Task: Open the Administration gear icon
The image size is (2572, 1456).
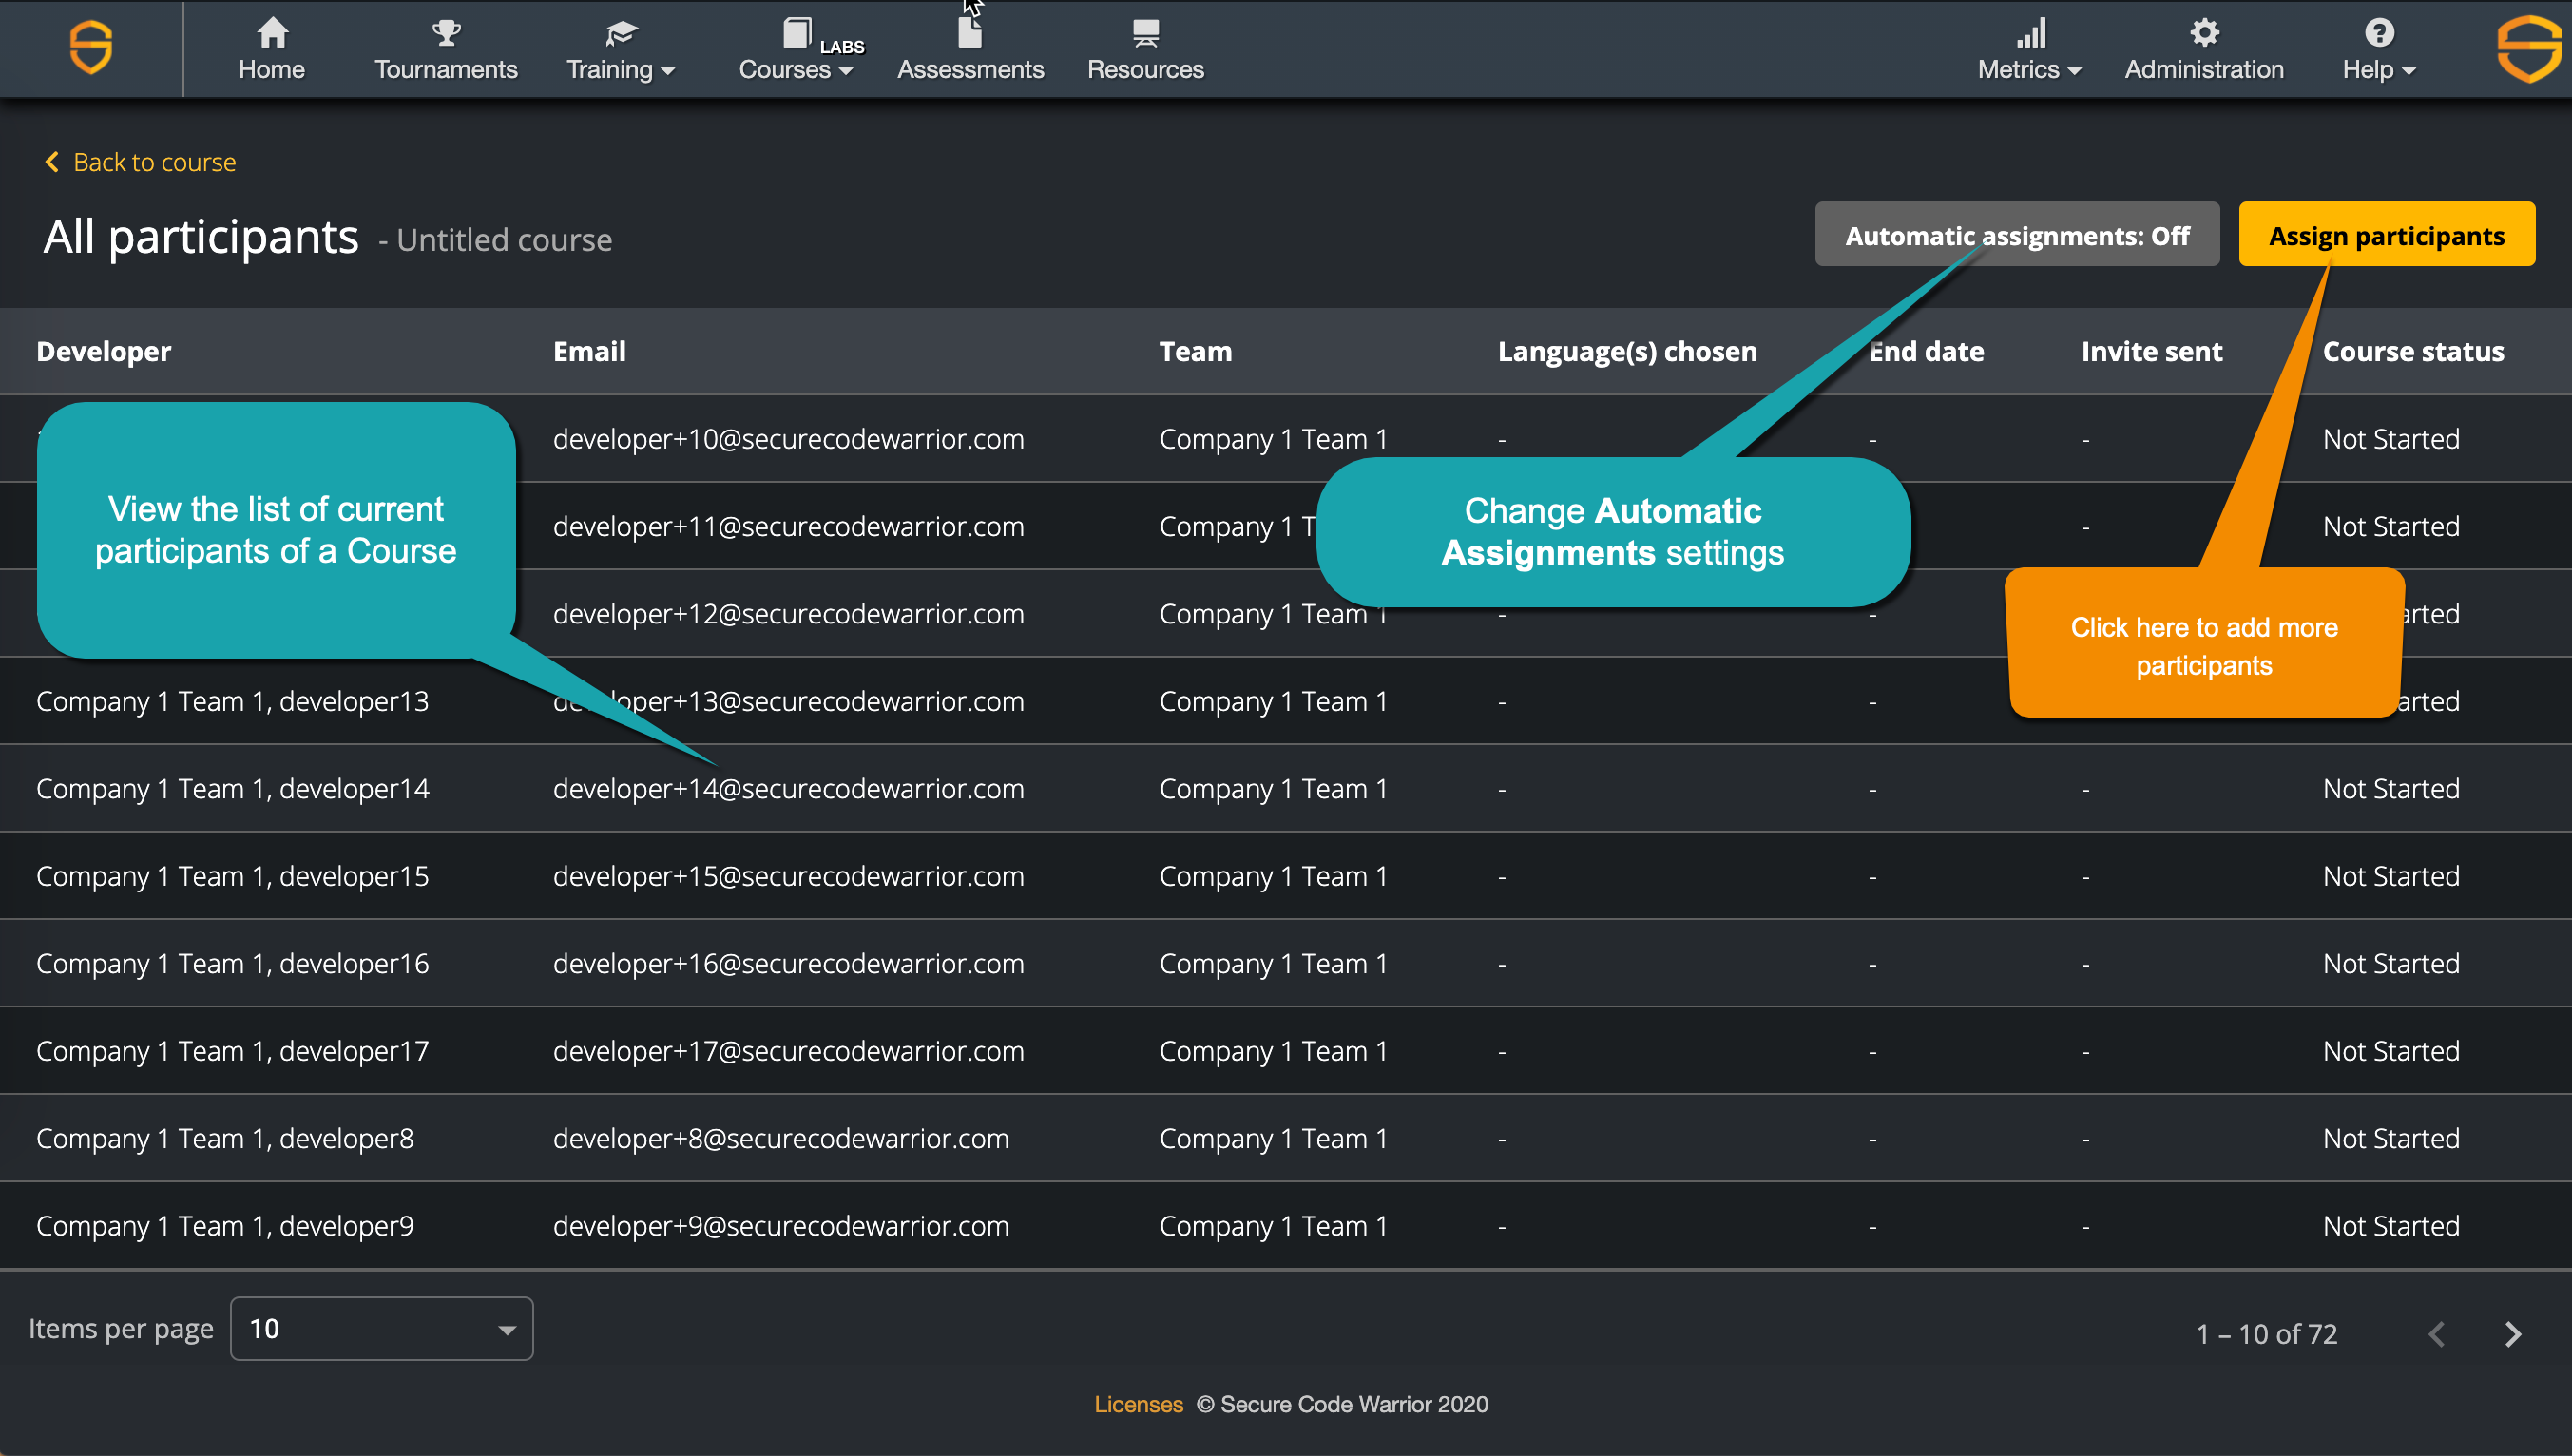Action: pos(2204,33)
